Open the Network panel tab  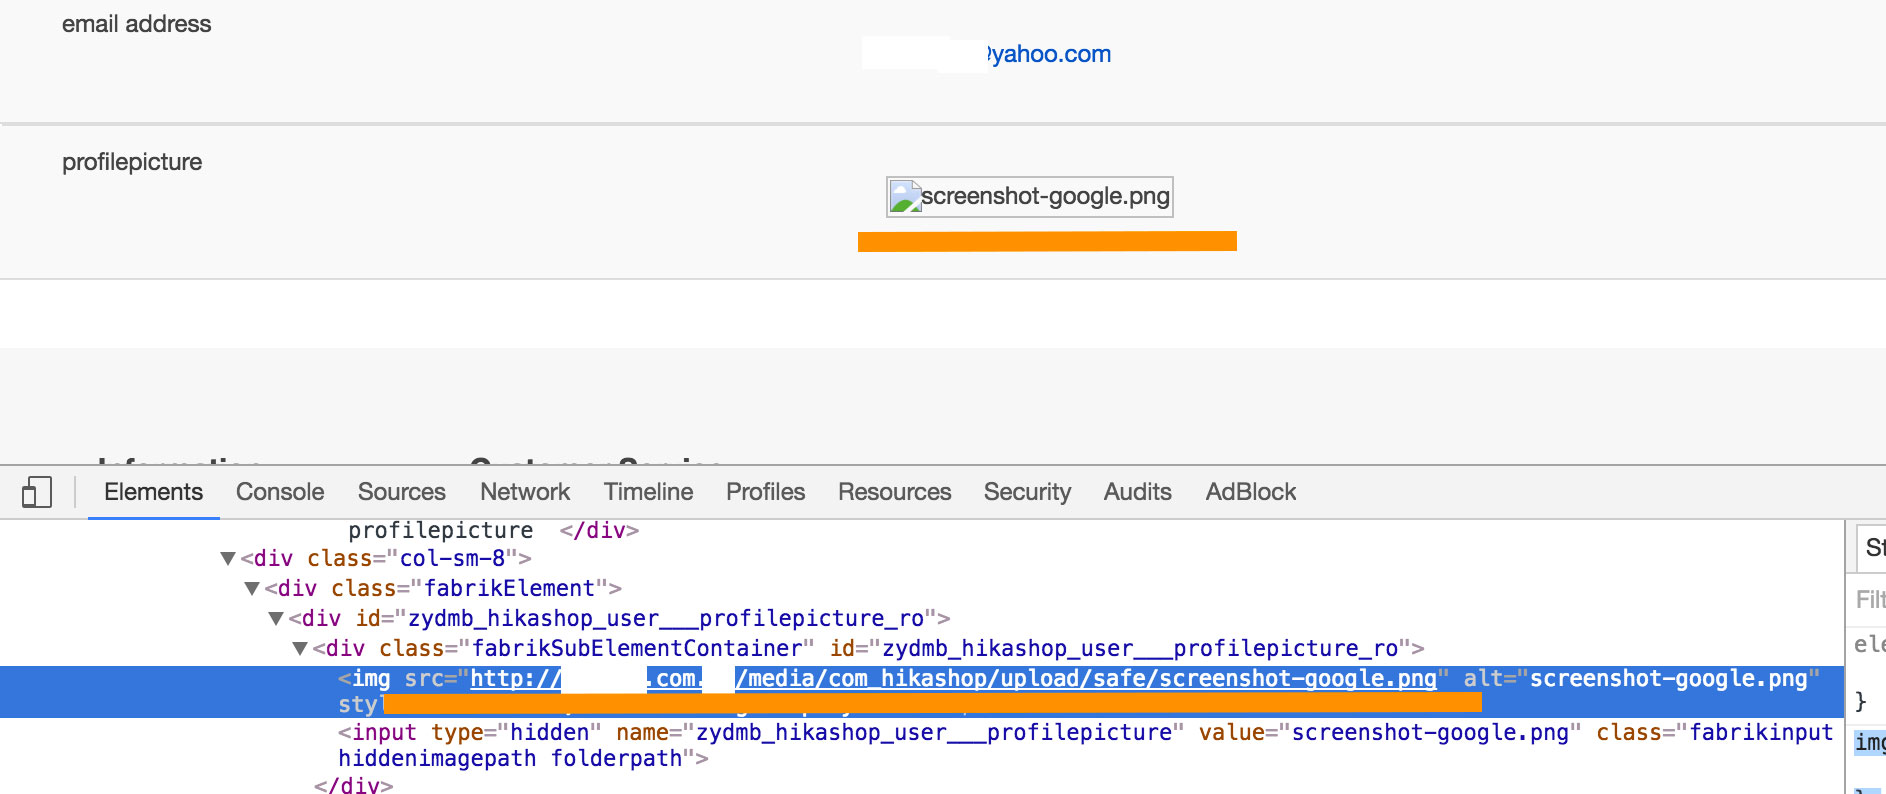(525, 492)
